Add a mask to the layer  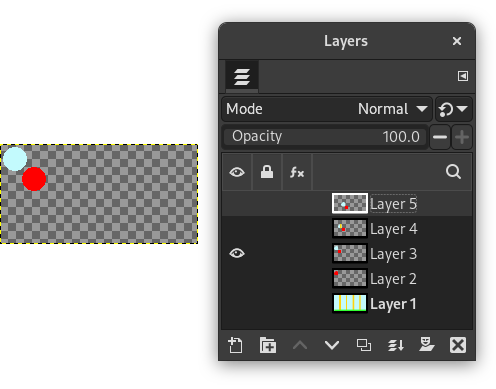[x=427, y=345]
